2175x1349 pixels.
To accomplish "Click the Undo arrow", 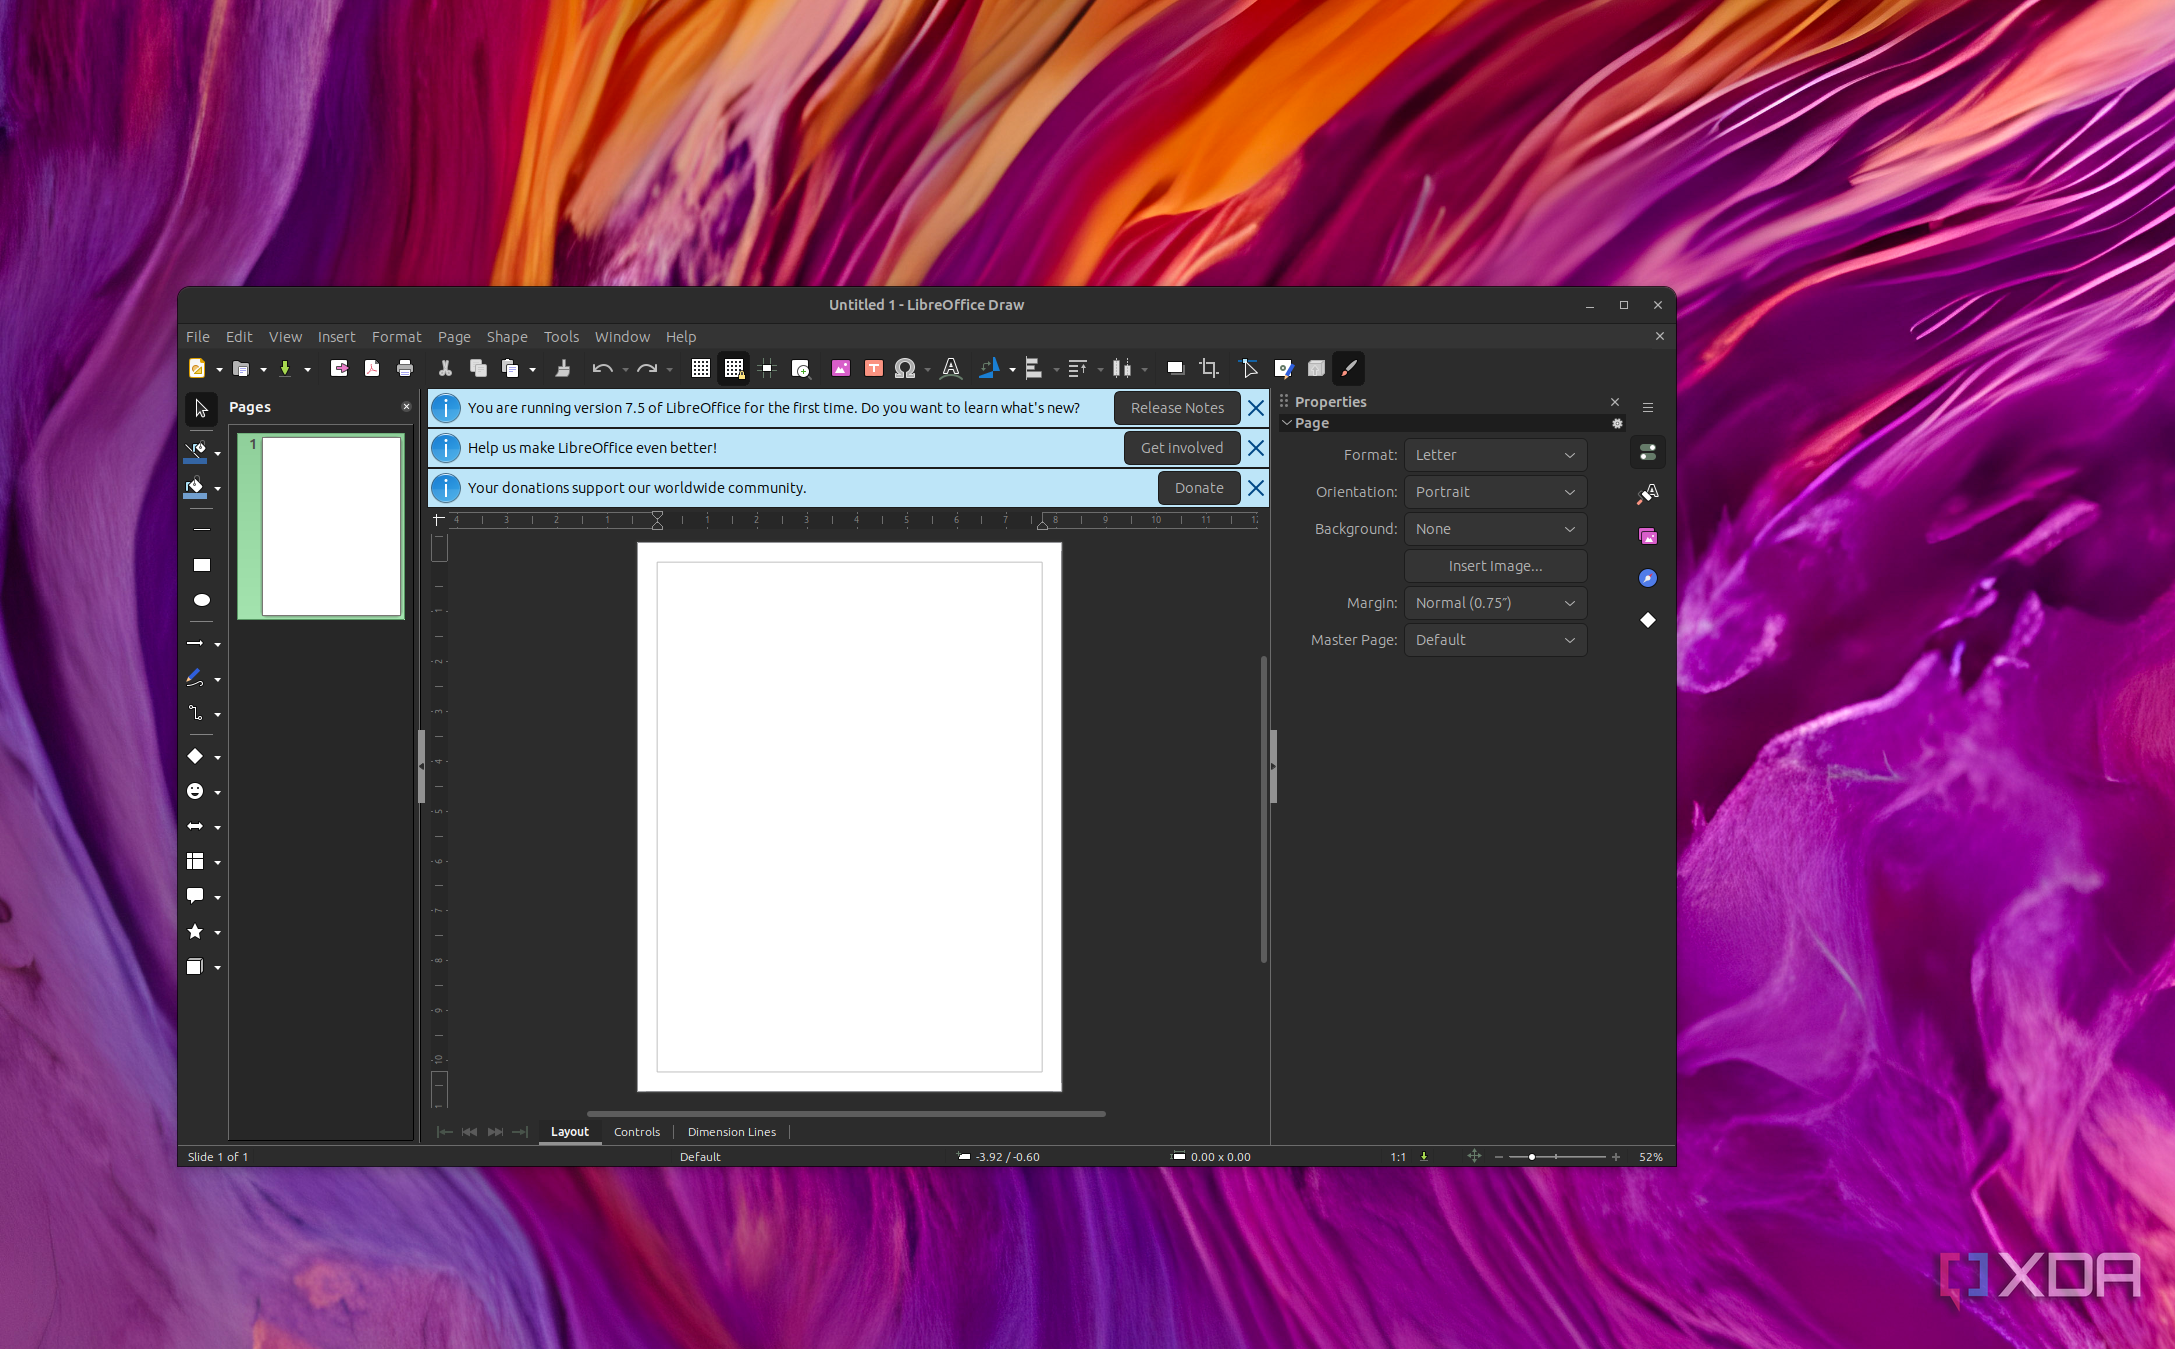I will [602, 369].
